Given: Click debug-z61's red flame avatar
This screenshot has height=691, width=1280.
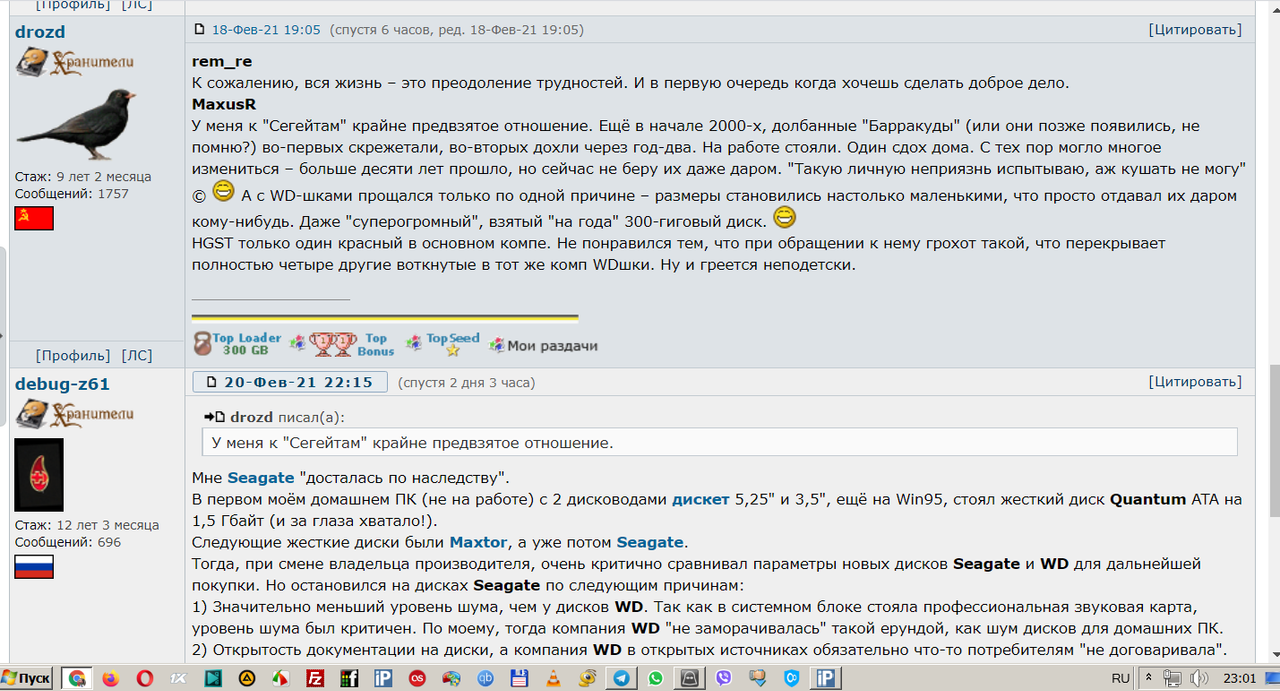Looking at the screenshot, I should pos(39,475).
